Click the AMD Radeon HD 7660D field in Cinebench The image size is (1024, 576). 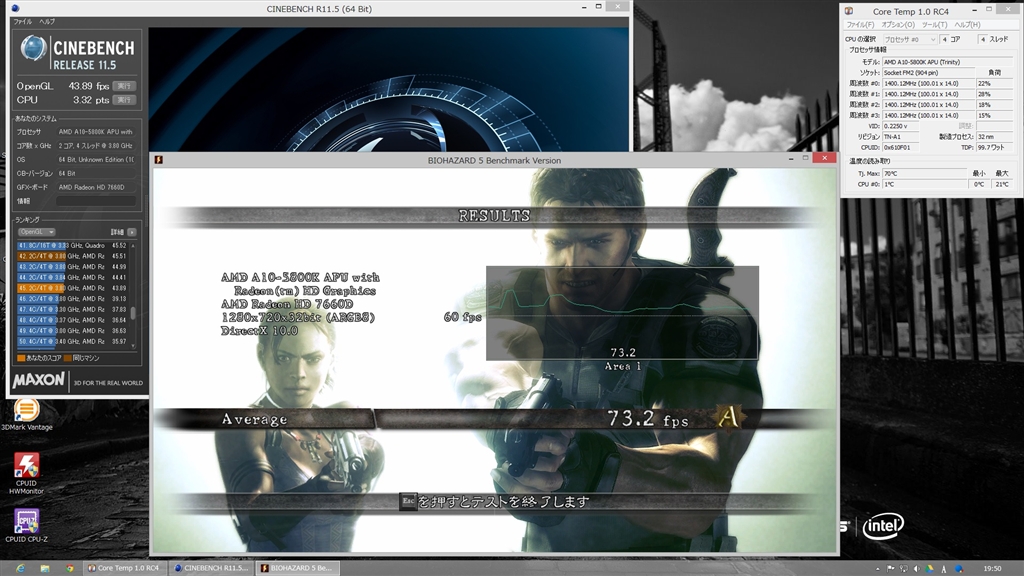point(96,187)
